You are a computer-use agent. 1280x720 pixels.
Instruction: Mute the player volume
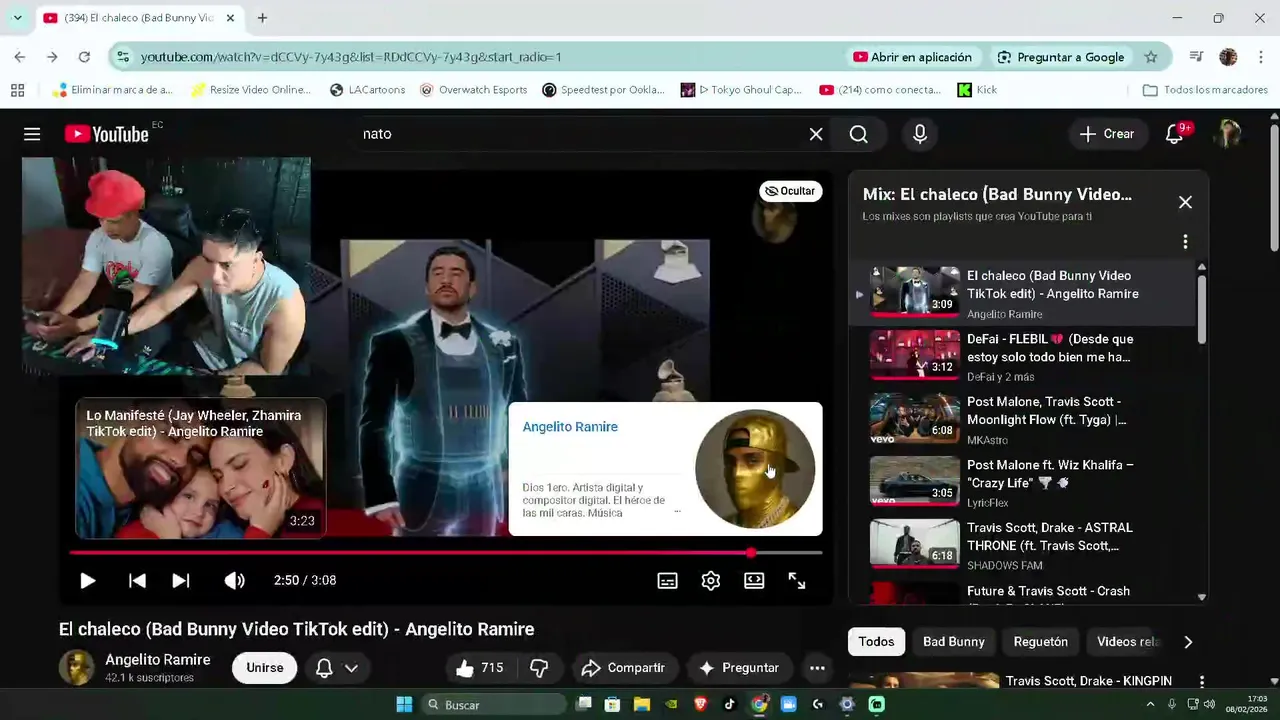click(234, 580)
